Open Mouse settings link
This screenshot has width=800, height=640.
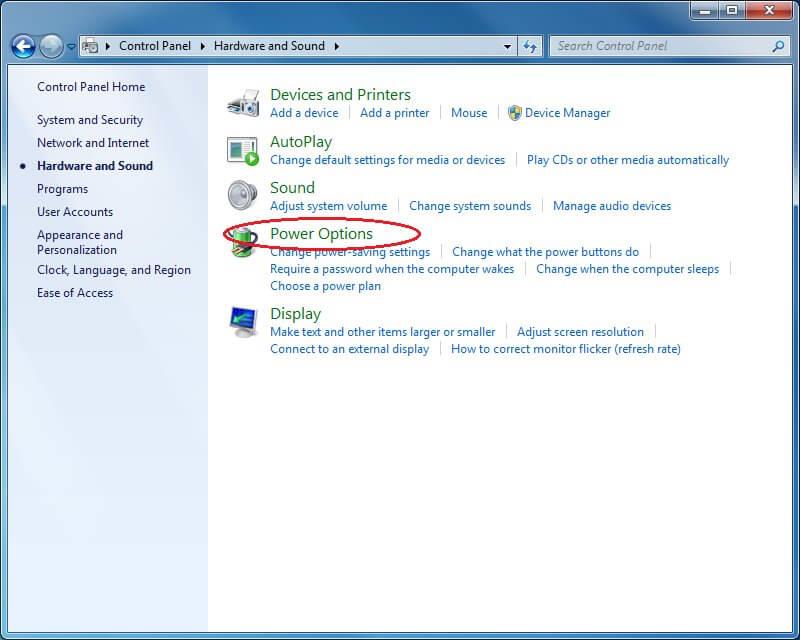coord(469,113)
